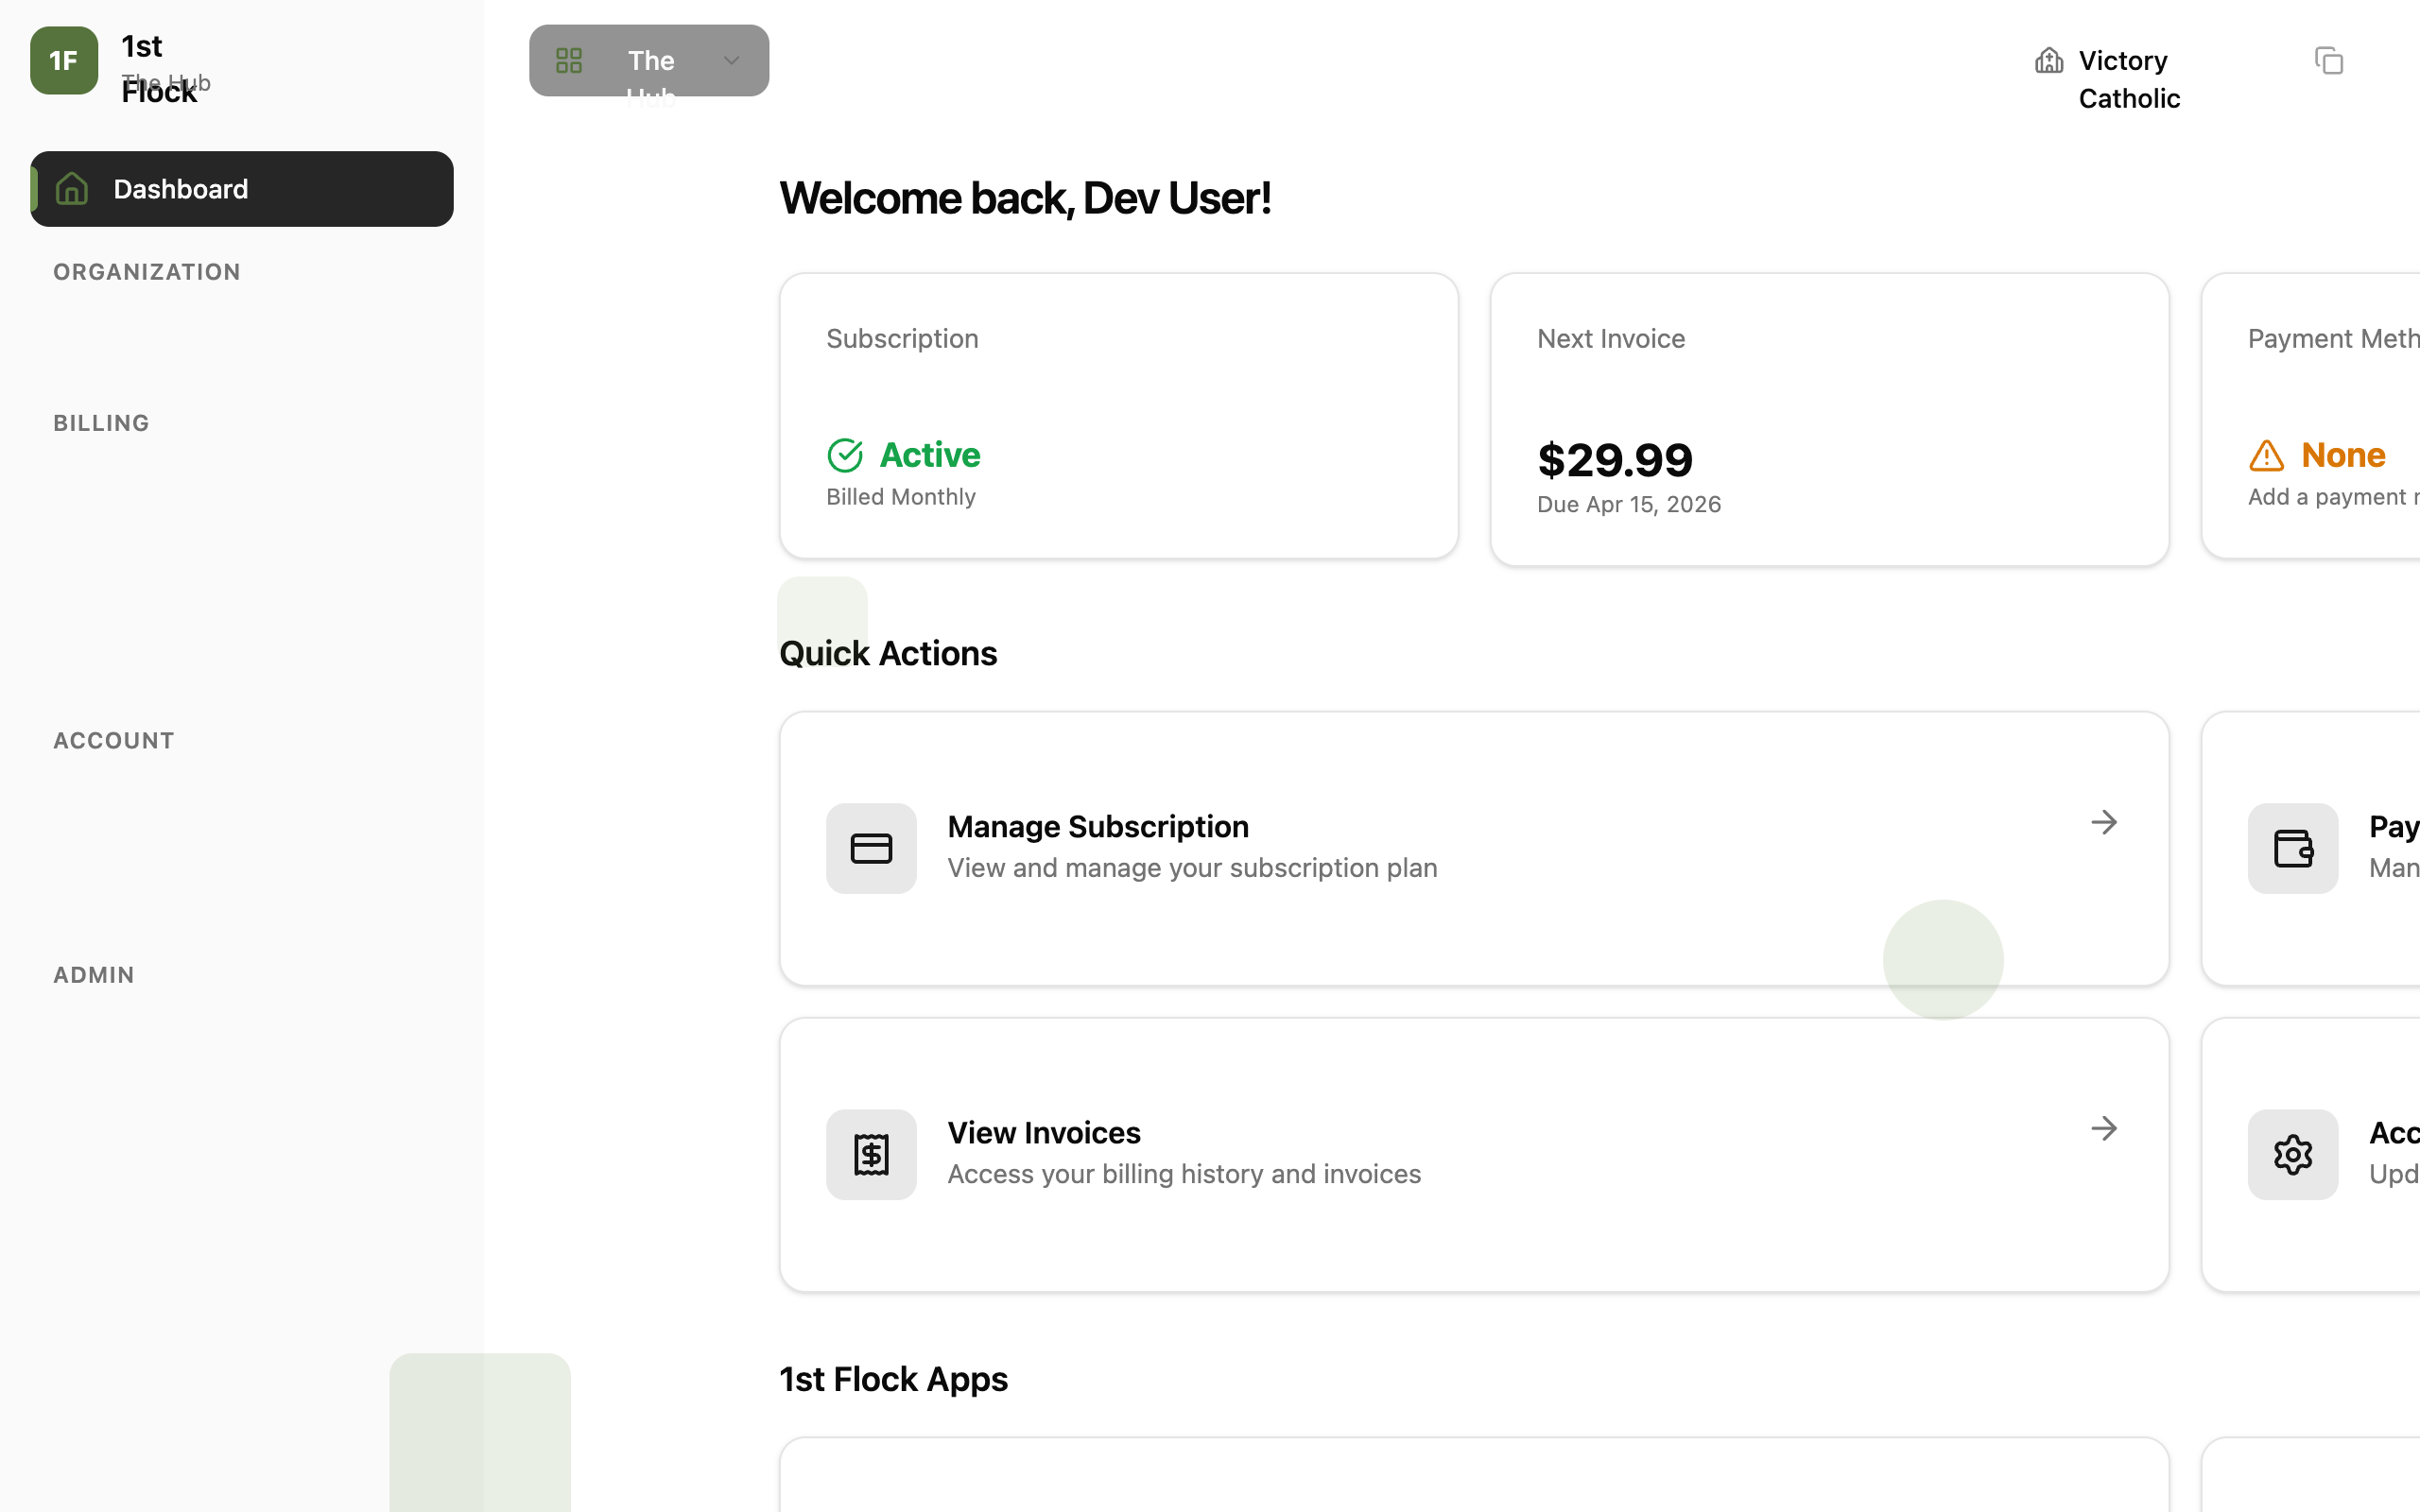Click the copy icon in the header
Screen dimensions: 2420x1512
[2329, 61]
